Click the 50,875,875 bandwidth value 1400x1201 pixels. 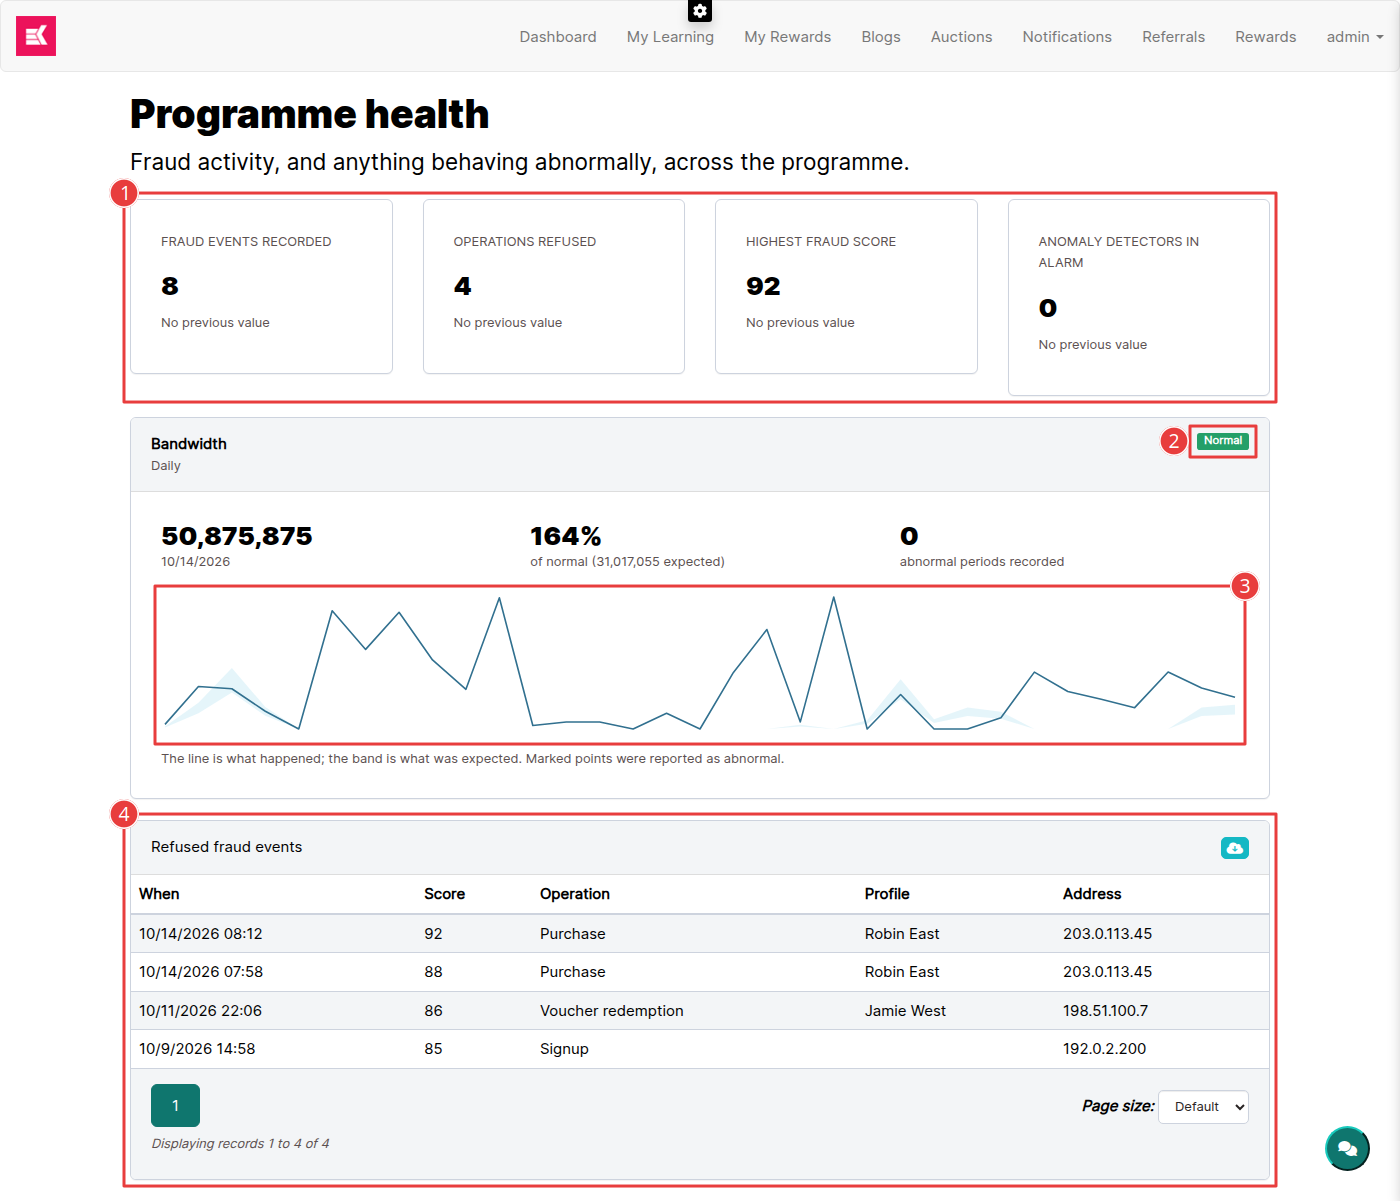click(x=237, y=537)
